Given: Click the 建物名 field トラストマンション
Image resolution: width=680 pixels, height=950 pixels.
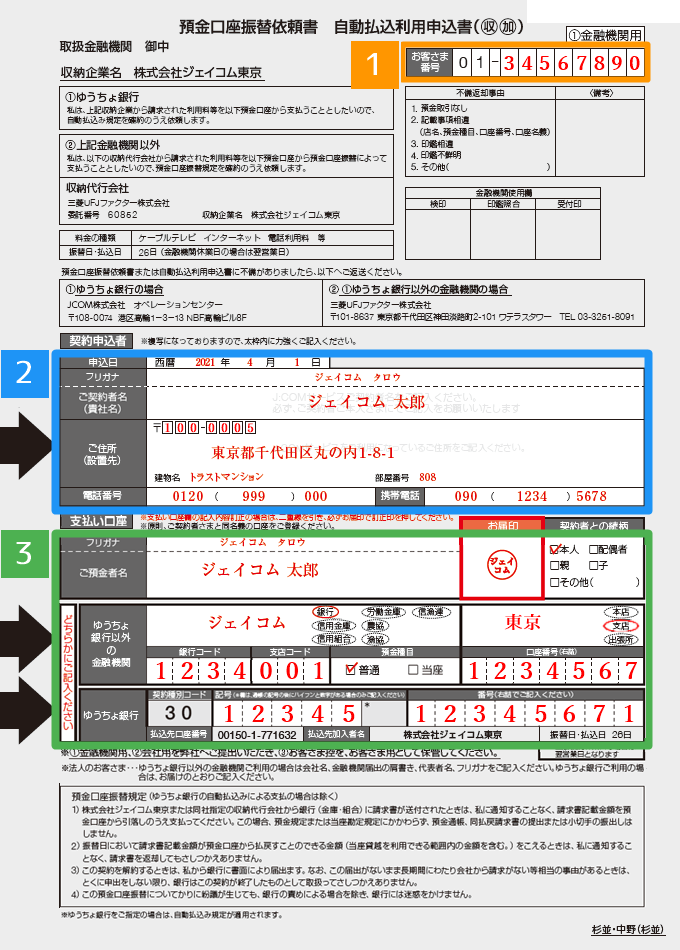Looking at the screenshot, I should [226, 477].
